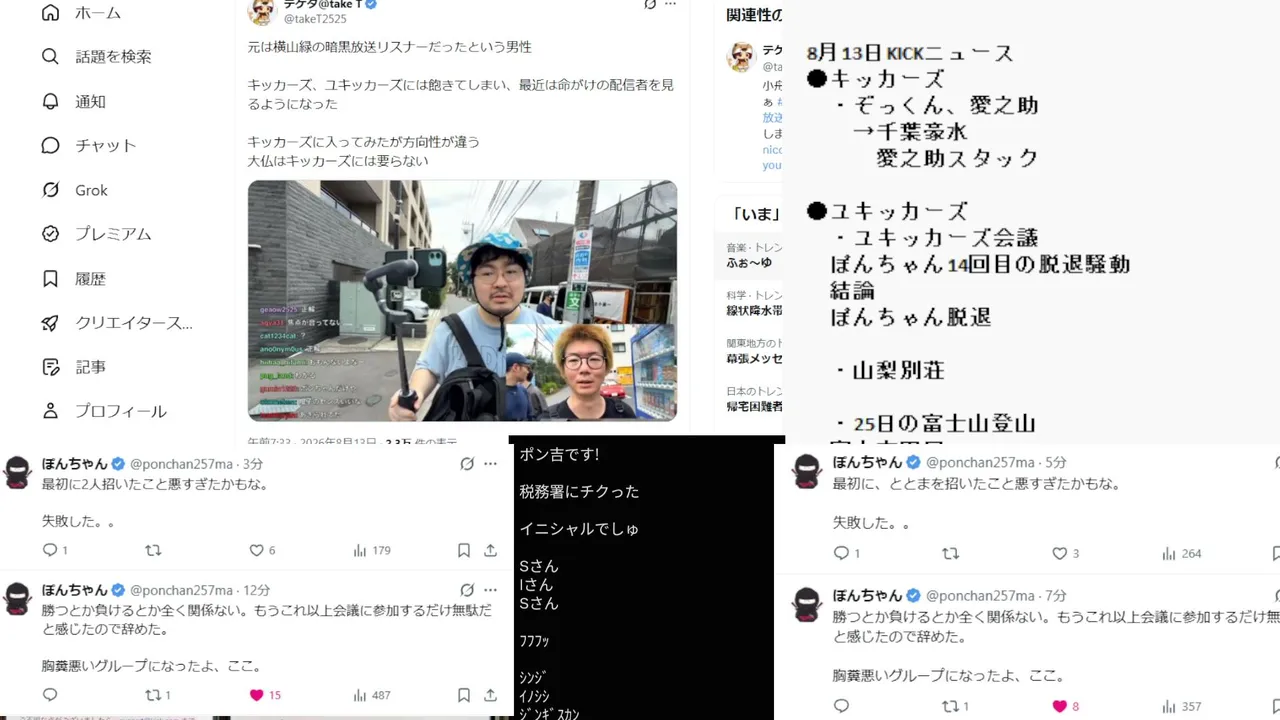The width and height of the screenshot is (1280, 720).
Task: Repost the 7分 ぽんちゃん post
Action: coord(951,706)
